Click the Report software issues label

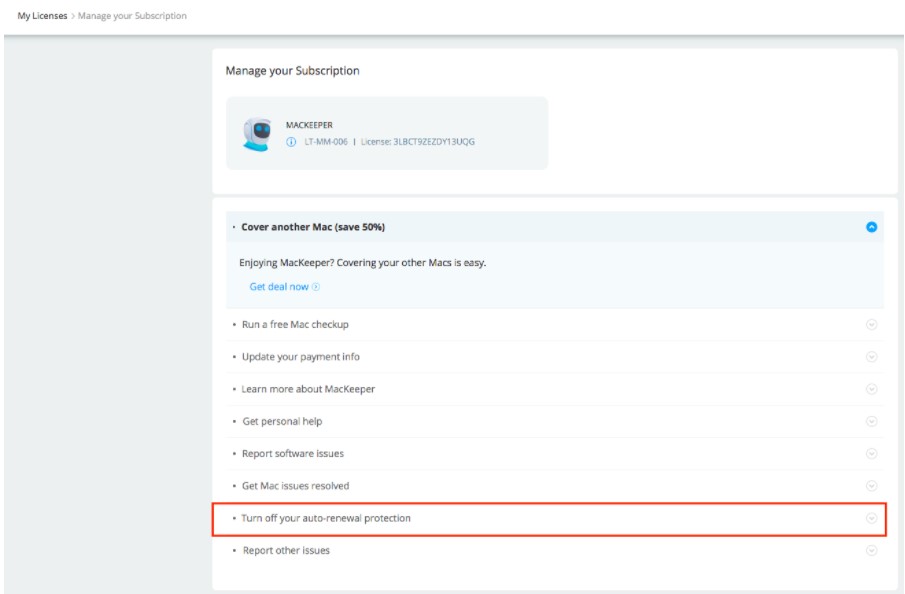click(x=293, y=454)
